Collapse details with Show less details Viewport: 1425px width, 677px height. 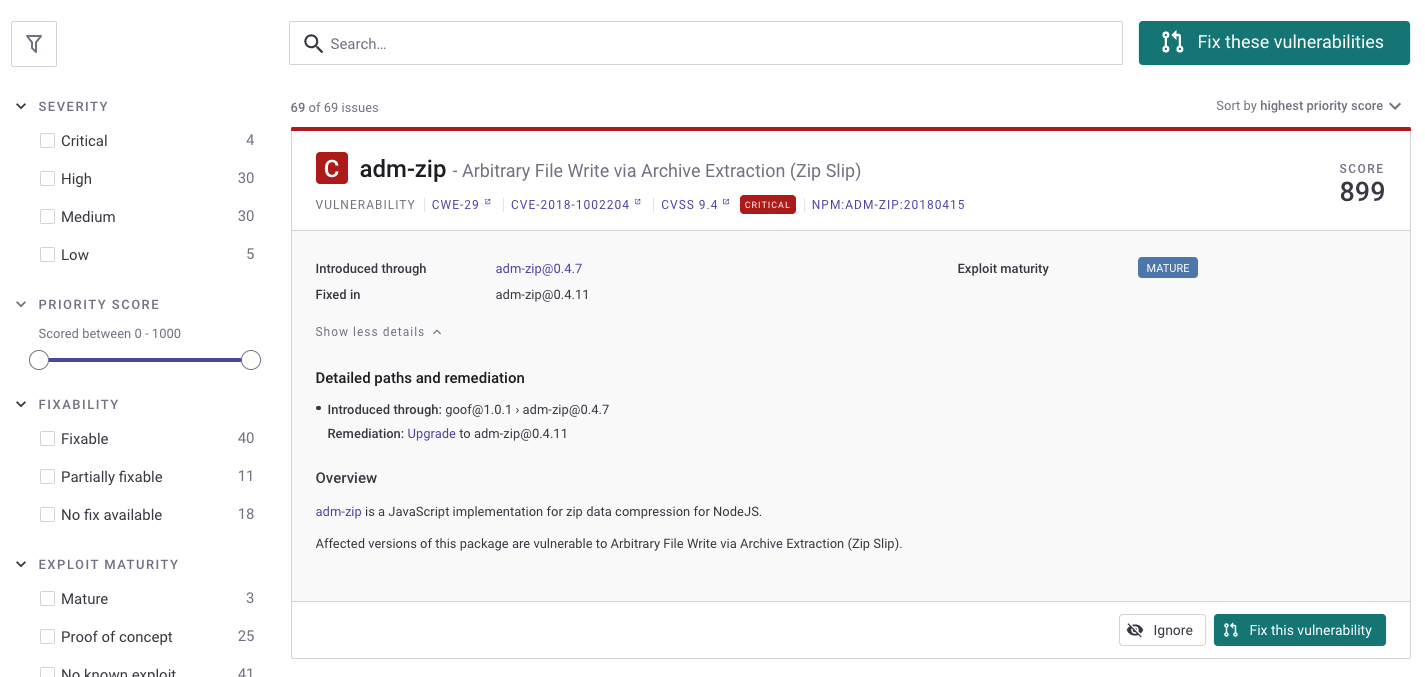tap(378, 332)
